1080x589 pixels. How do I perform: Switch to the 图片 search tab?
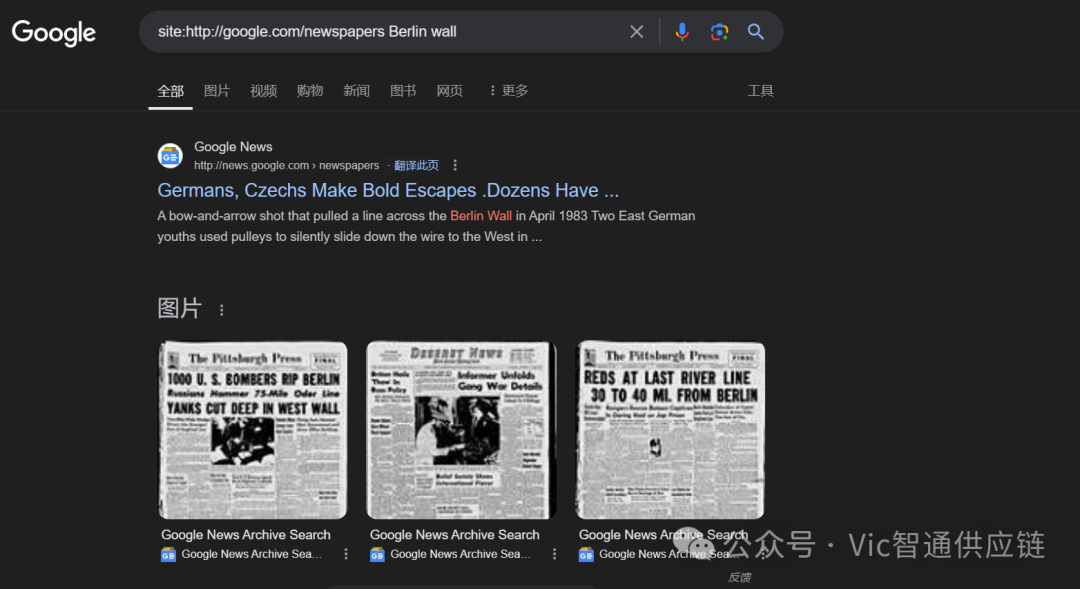tap(216, 91)
